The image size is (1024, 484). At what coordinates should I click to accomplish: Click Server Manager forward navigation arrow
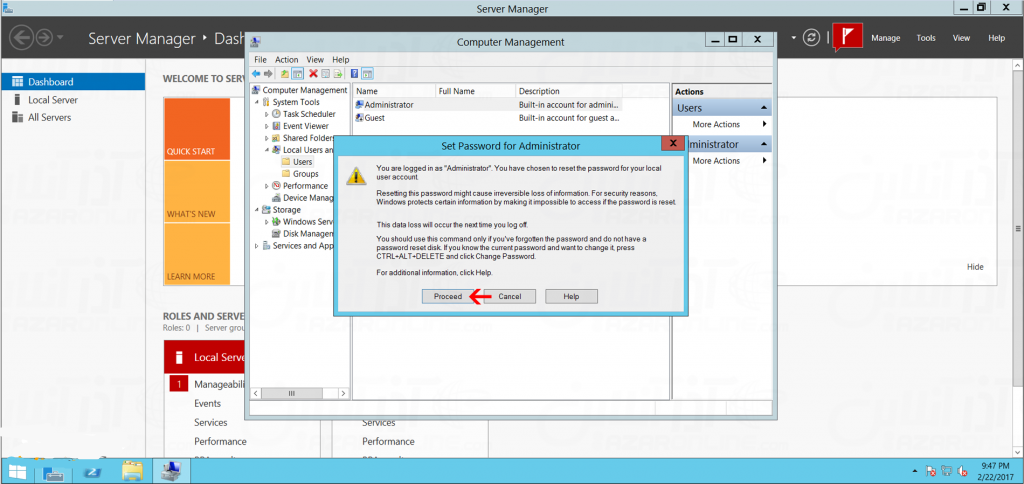(44, 37)
